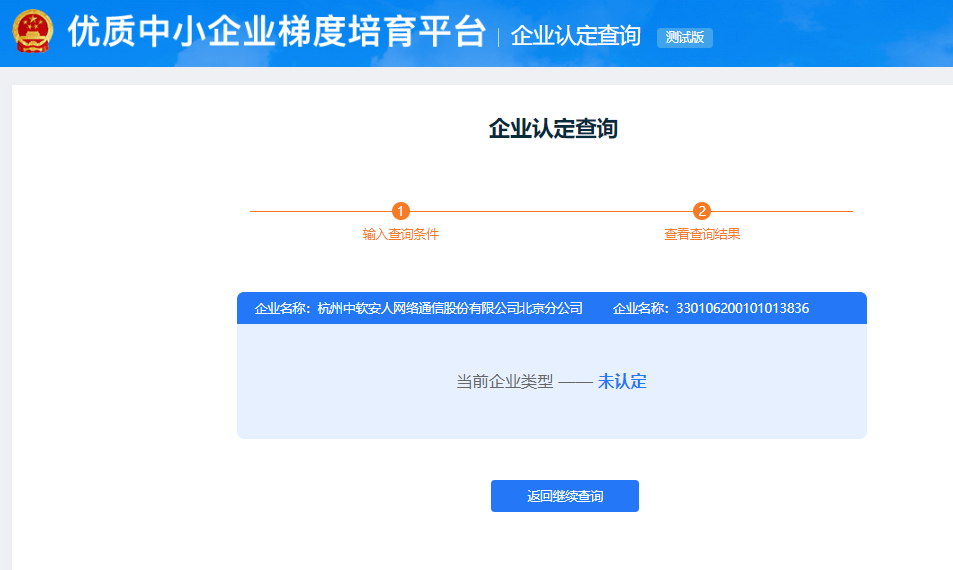Select 企业认定查询 in the blue header

pos(575,36)
